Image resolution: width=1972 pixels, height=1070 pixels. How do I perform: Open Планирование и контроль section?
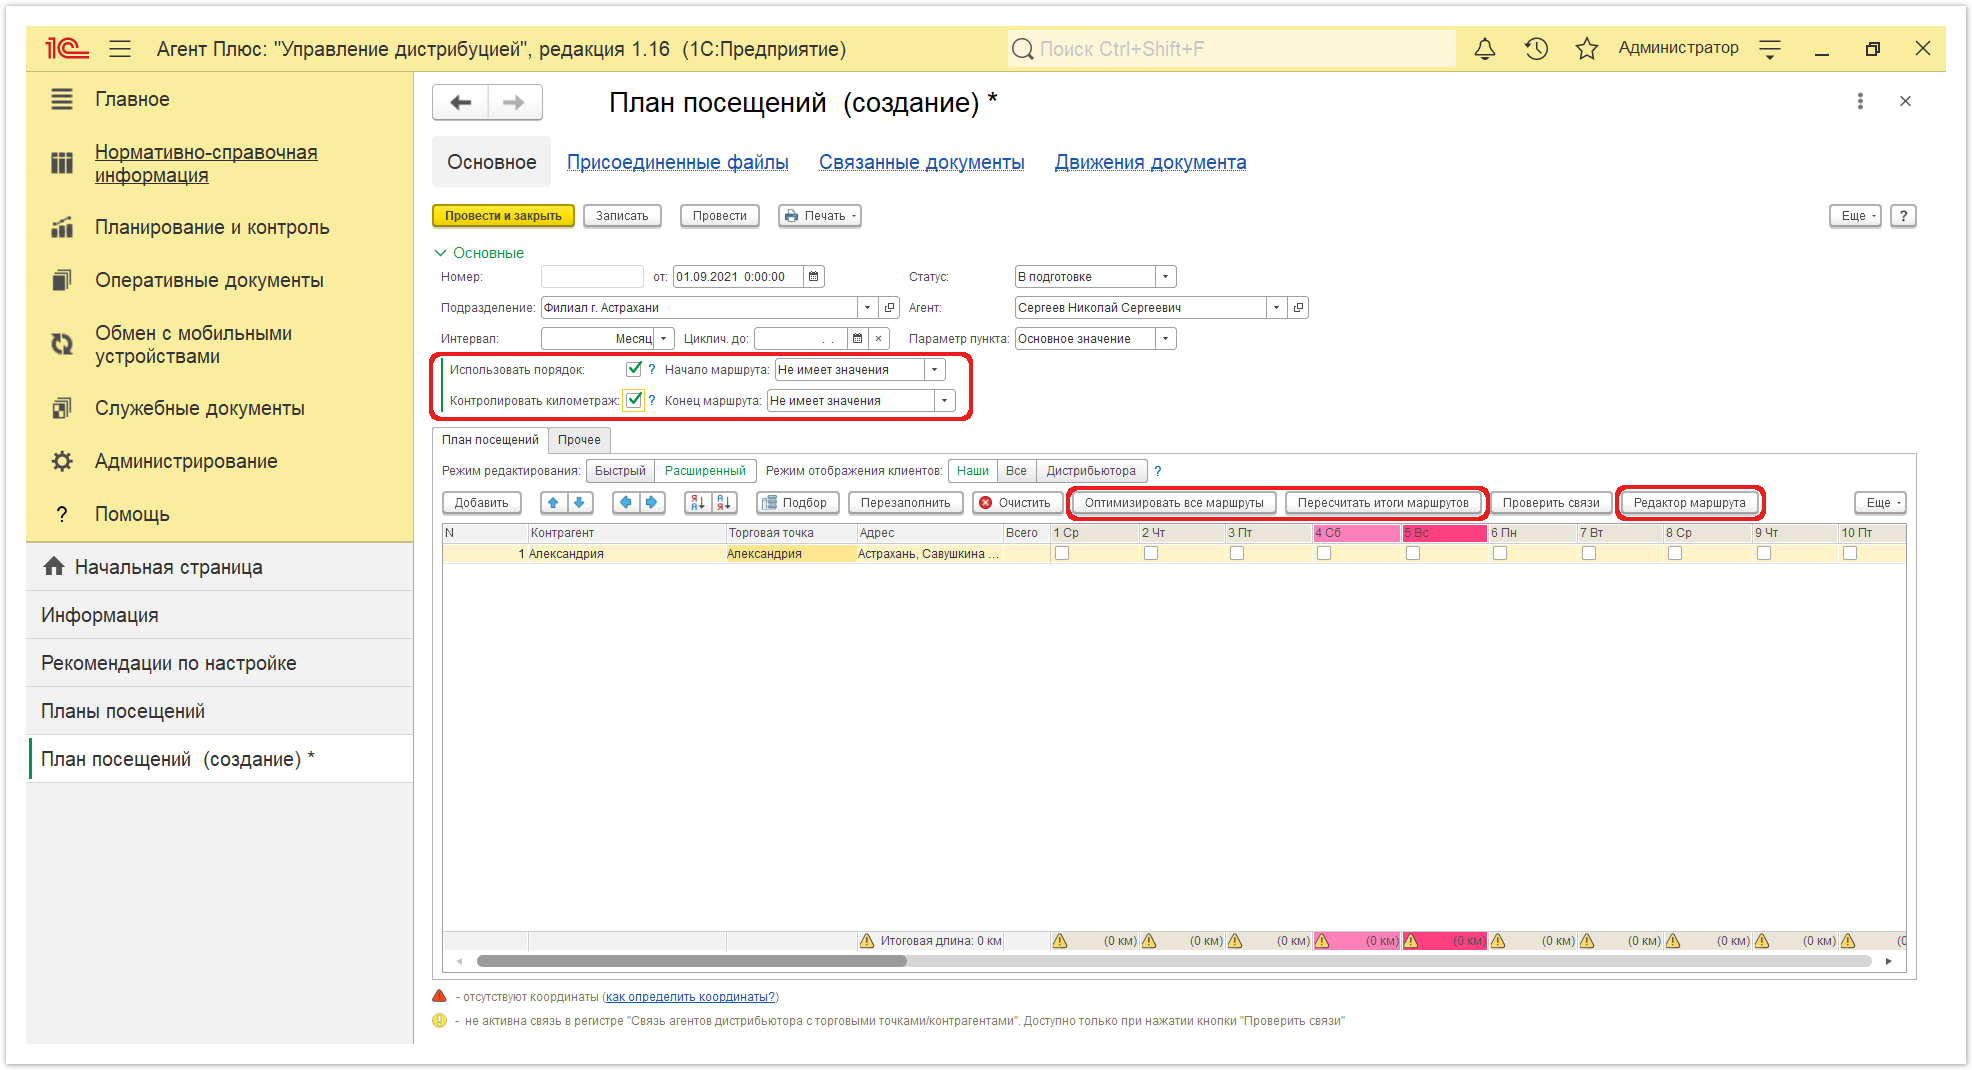click(212, 227)
